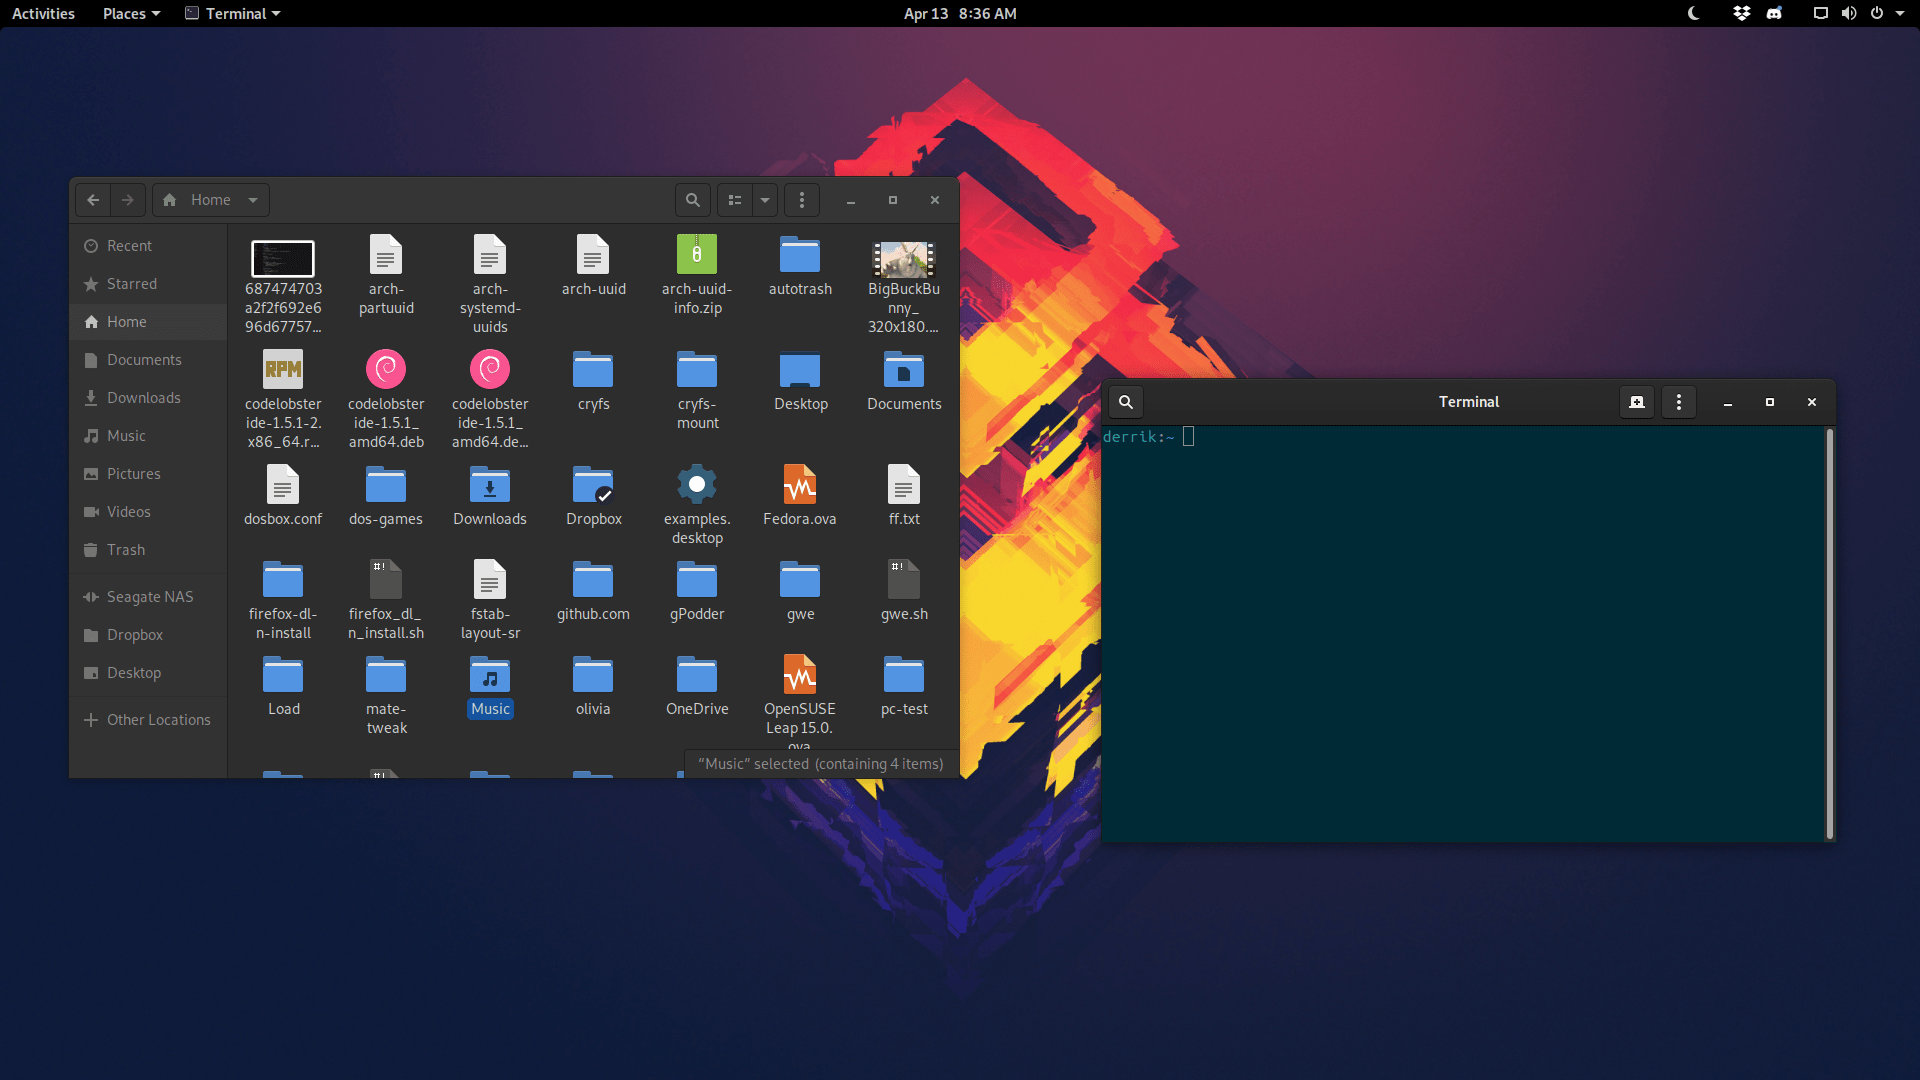Select the dosbox.conf text file
Image resolution: width=1920 pixels, height=1080 pixels.
pyautogui.click(x=283, y=485)
